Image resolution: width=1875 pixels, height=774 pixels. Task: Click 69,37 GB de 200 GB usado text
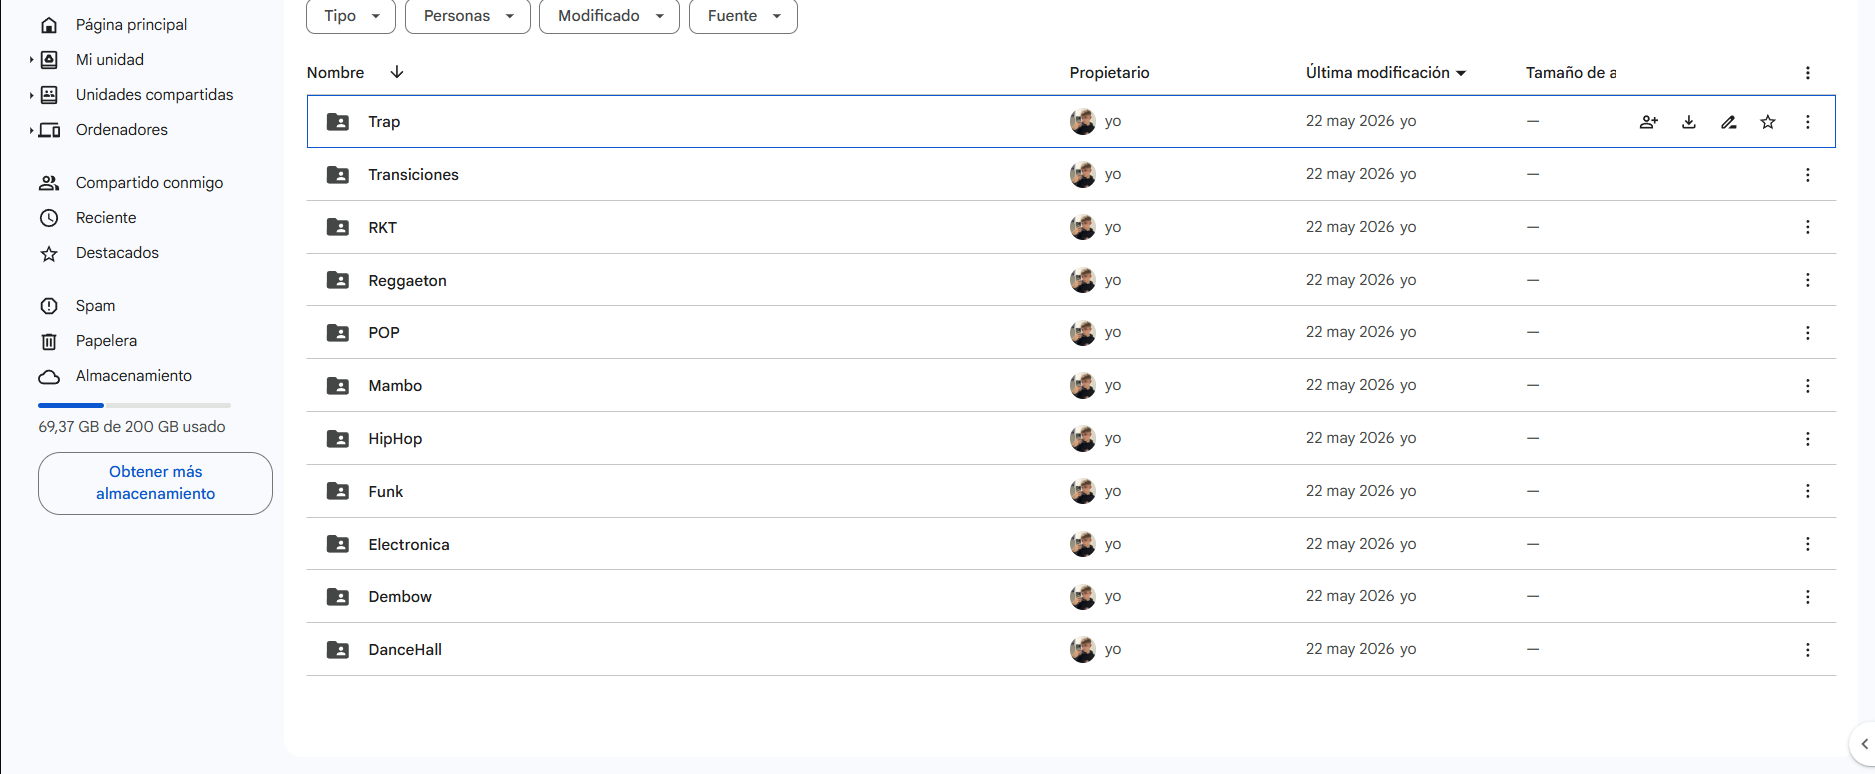pyautogui.click(x=132, y=427)
